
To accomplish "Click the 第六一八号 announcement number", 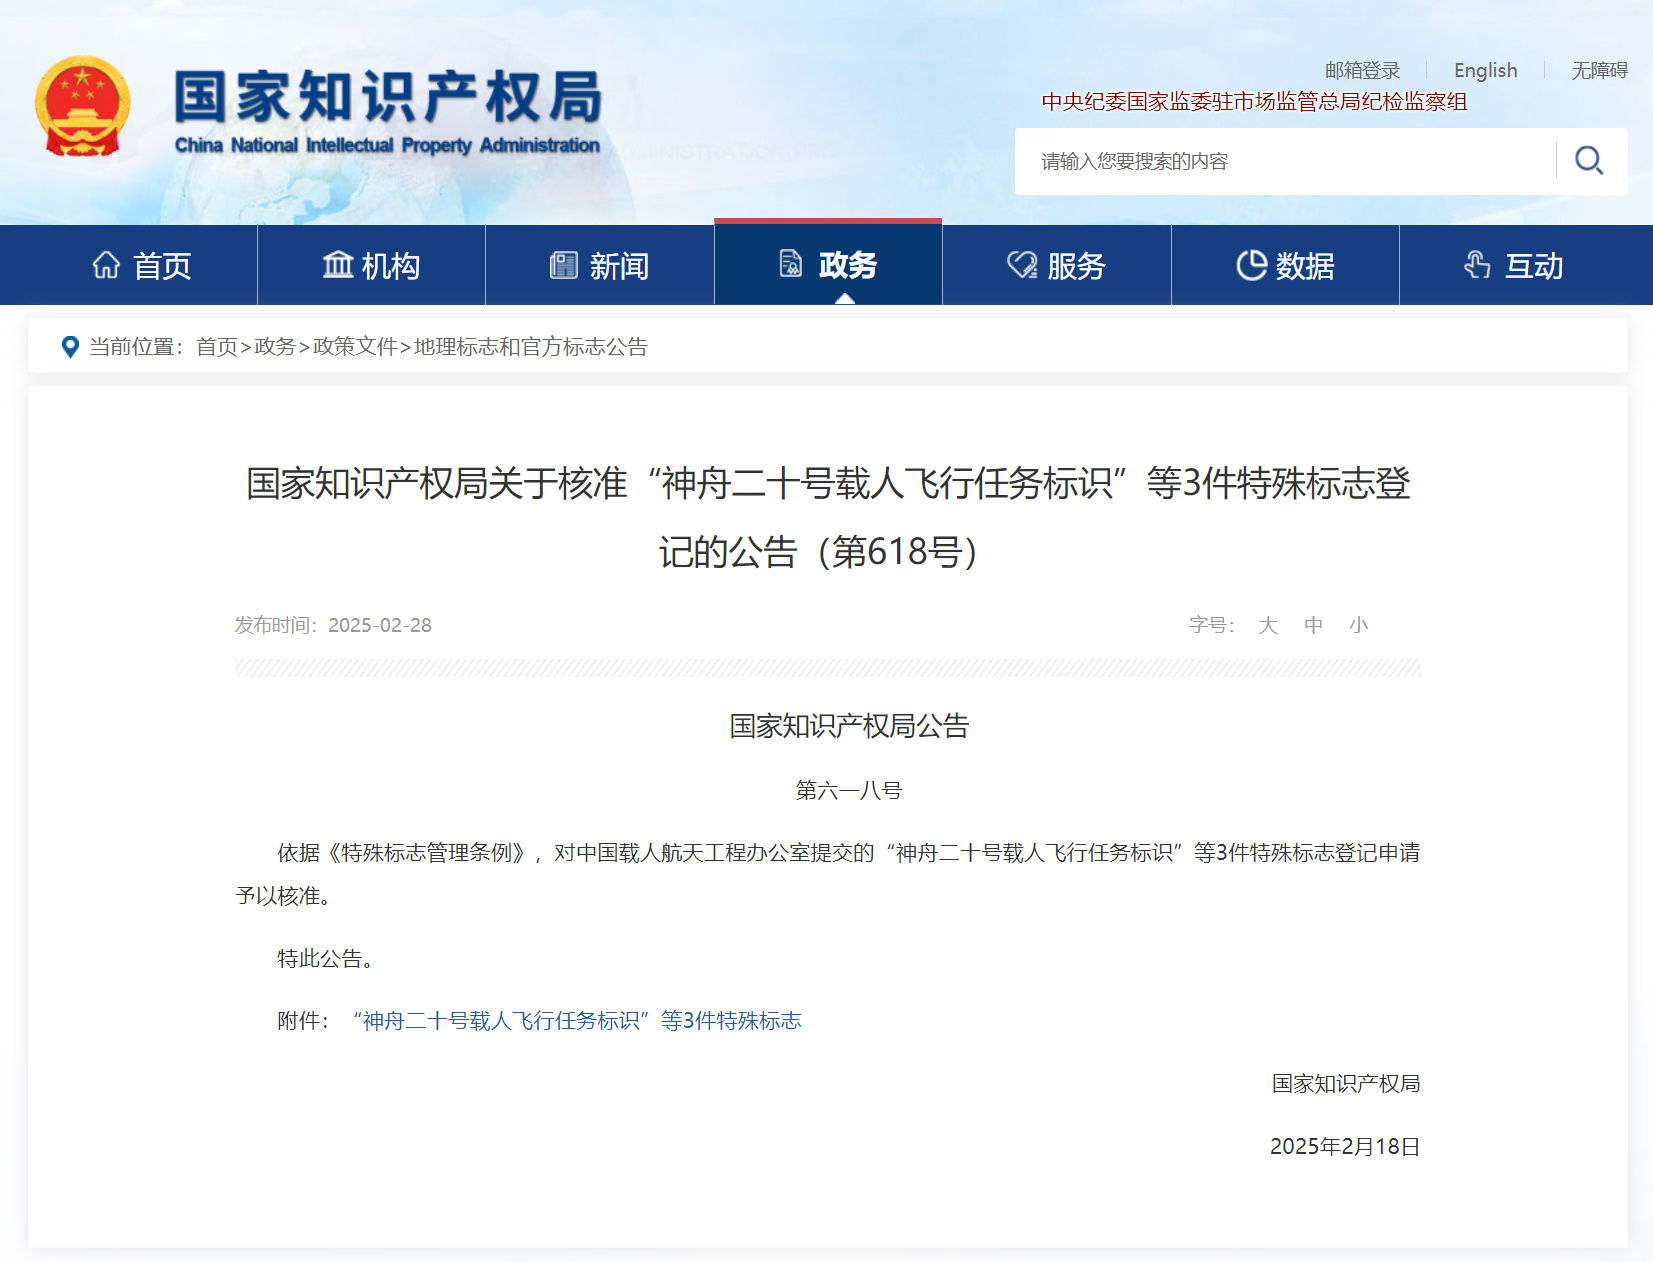I will (x=848, y=790).
